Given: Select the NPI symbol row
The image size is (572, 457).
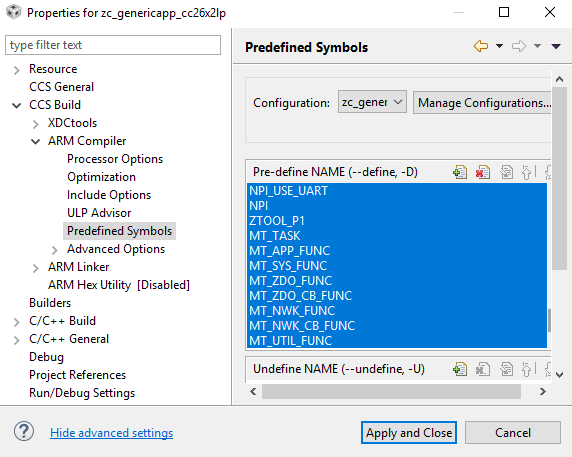Looking at the screenshot, I should tap(397, 206).
